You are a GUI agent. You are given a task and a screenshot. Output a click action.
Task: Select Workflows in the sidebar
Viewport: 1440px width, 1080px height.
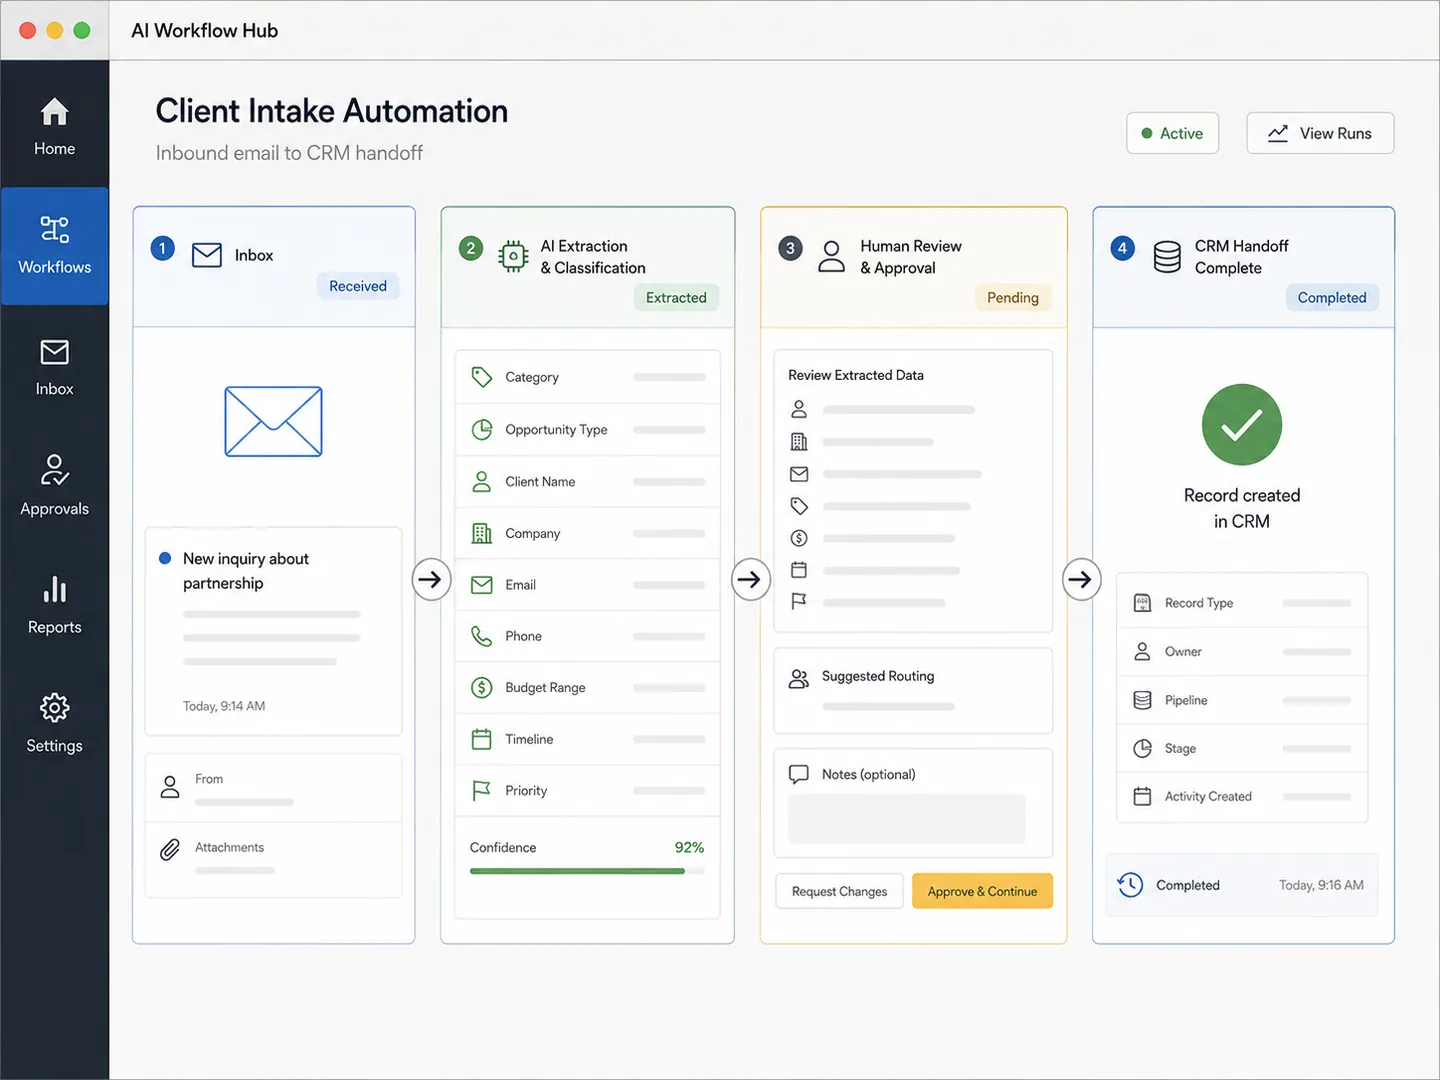click(x=54, y=246)
